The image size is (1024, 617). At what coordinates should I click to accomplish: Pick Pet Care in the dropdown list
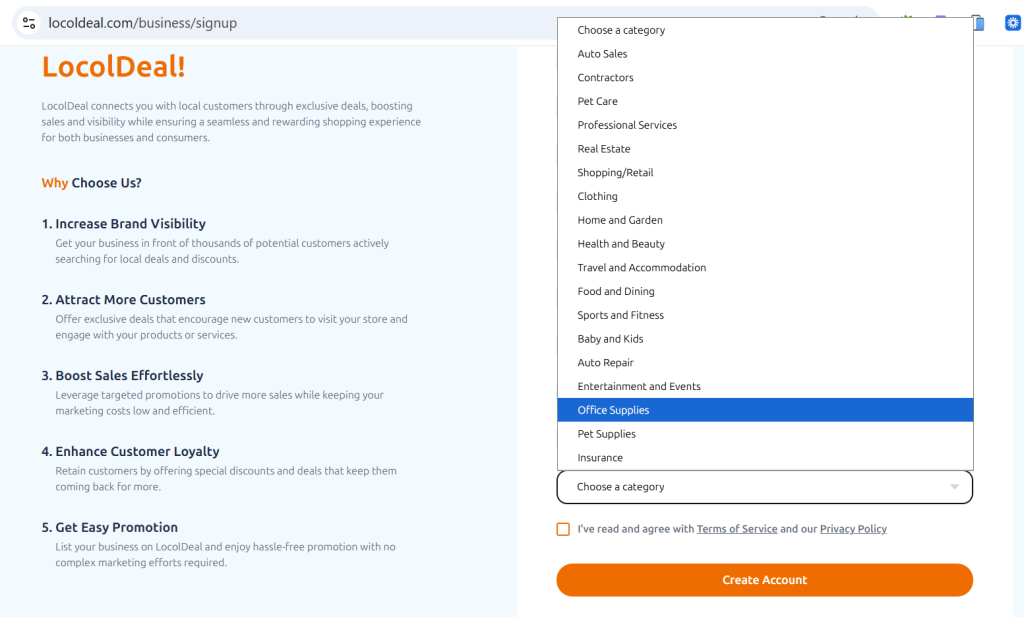[x=597, y=101]
